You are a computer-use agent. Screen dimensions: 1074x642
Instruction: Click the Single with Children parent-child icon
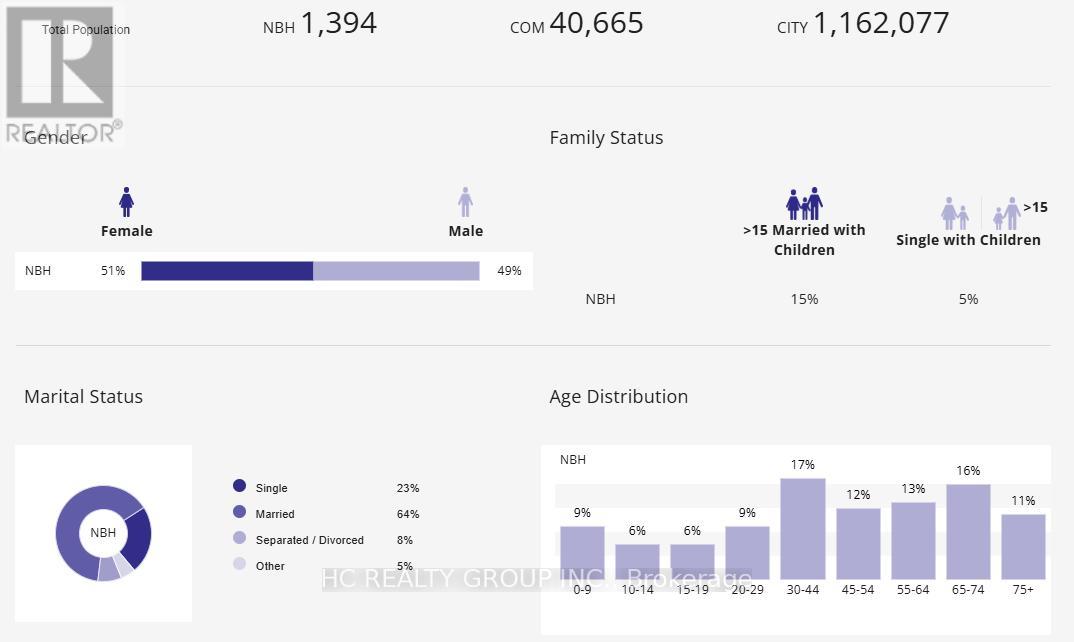955,213
